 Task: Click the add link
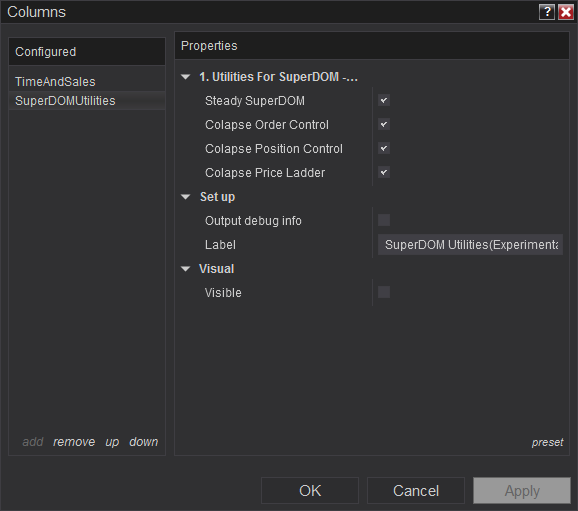(x=33, y=442)
